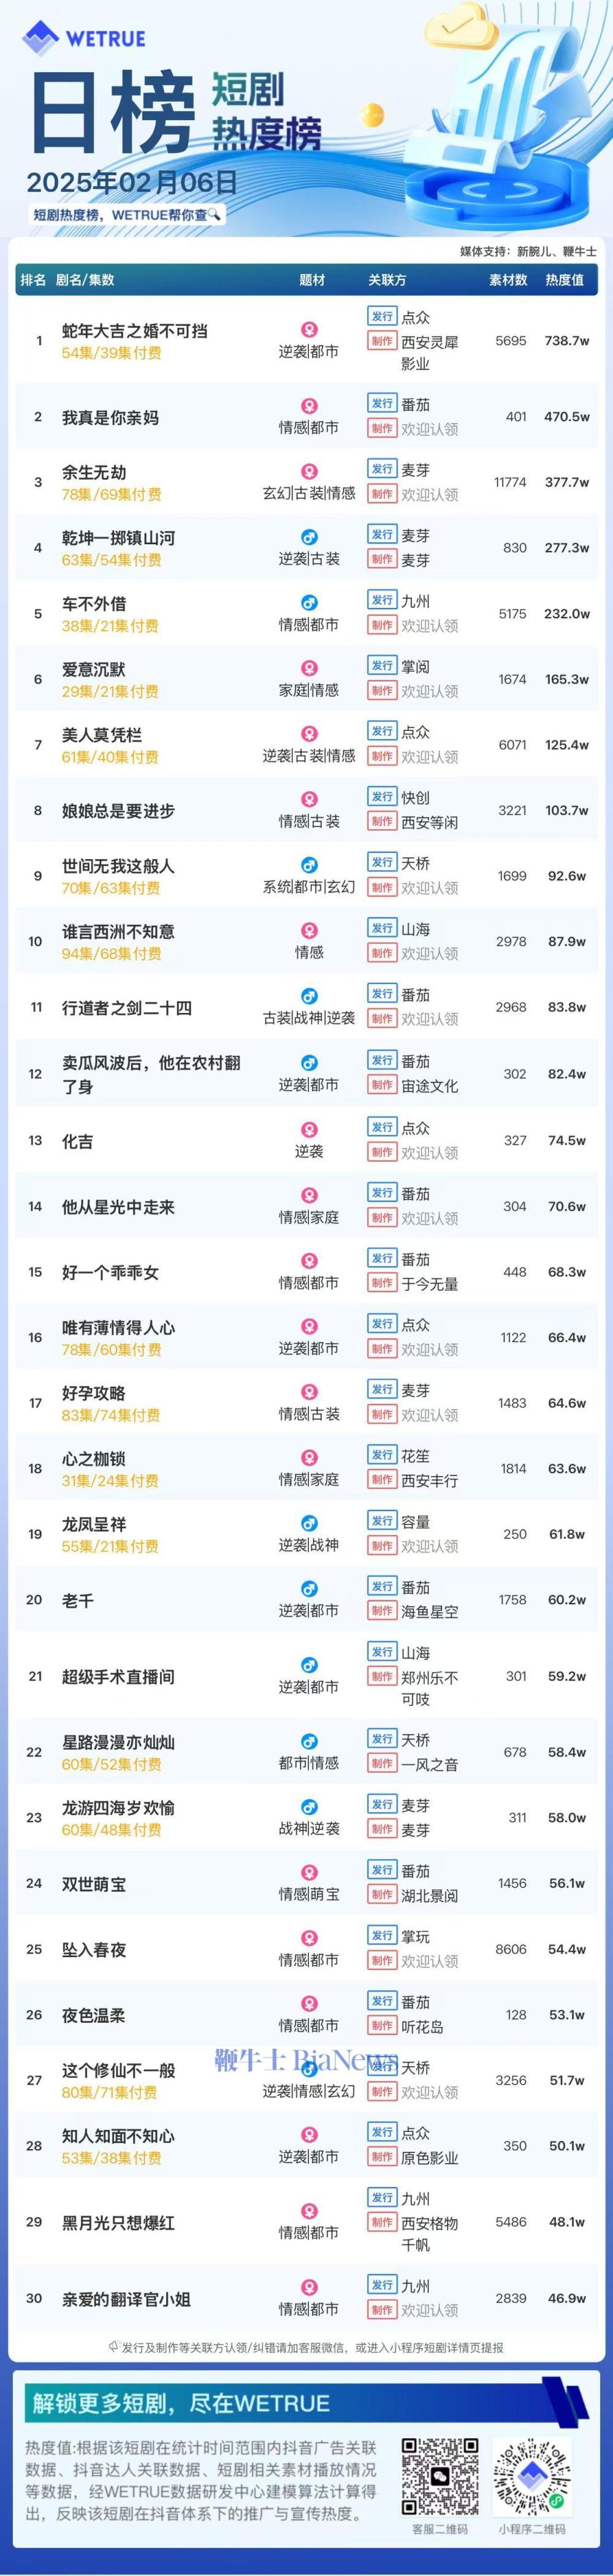613x2576 pixels.
Task: Click the female icon for 蛇年大吉之婚不可挡
Action: click(309, 329)
